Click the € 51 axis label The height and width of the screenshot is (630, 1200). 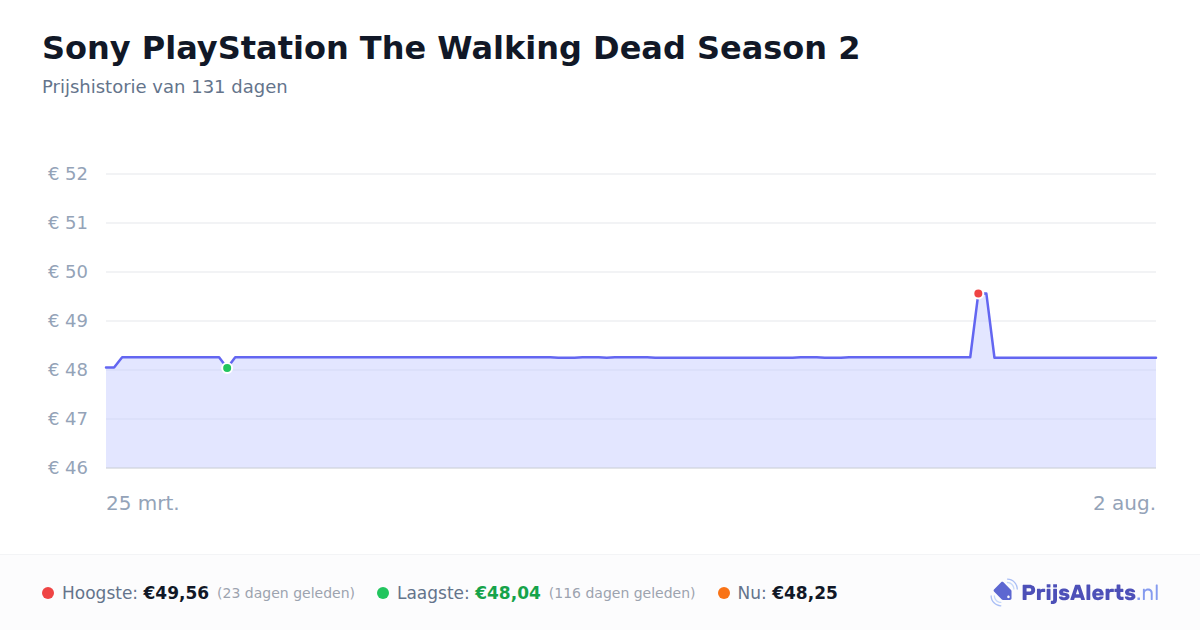point(68,223)
